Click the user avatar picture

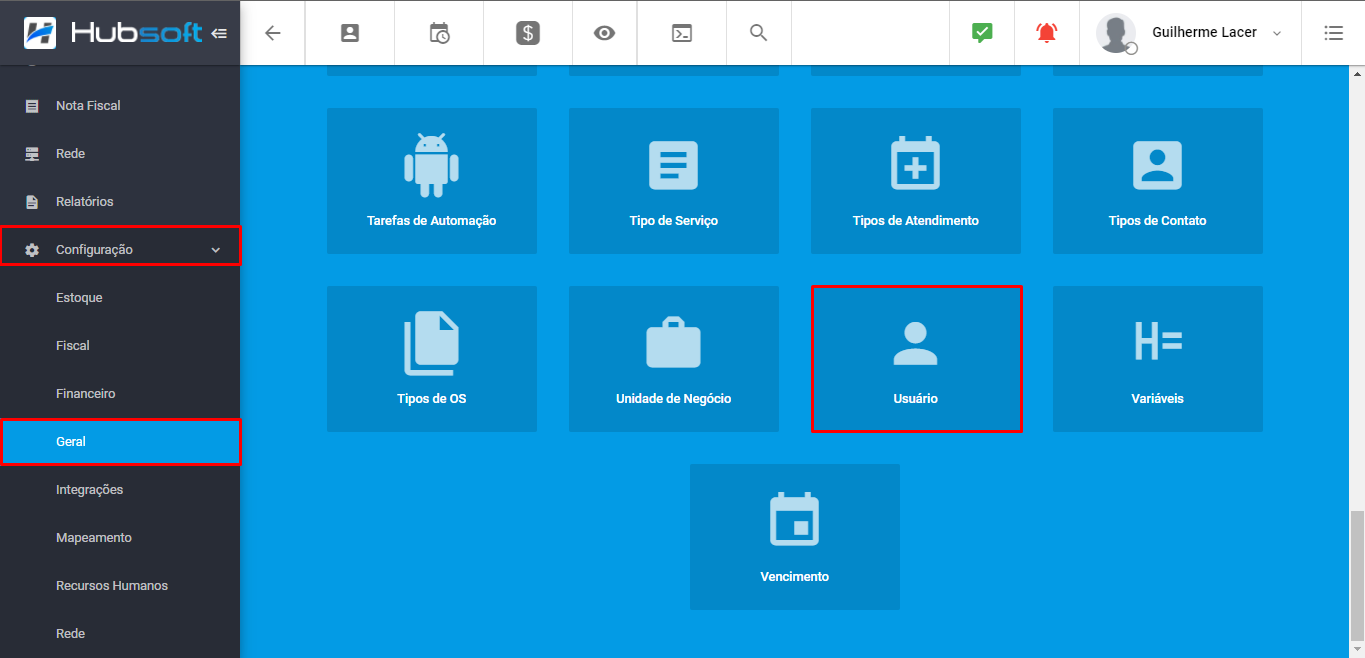(x=1116, y=33)
